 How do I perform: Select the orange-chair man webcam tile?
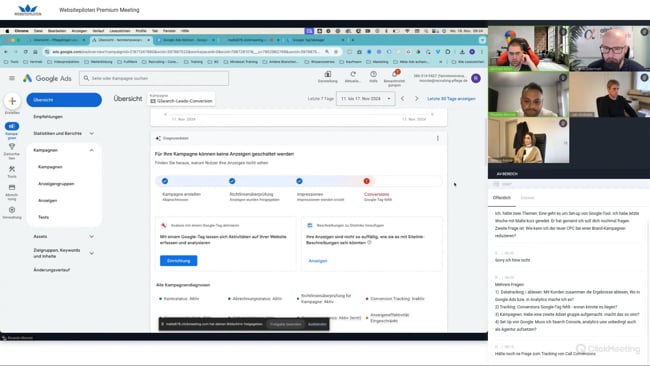coord(529,48)
